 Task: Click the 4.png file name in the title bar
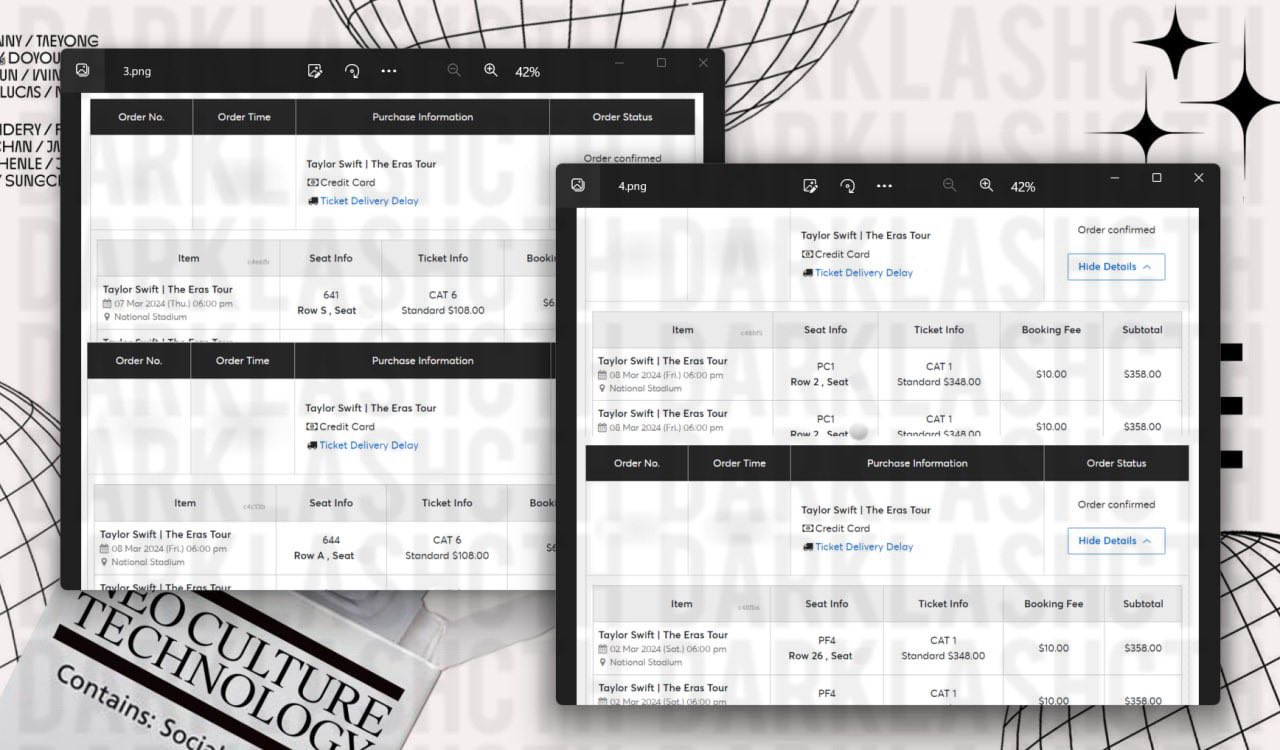click(632, 187)
